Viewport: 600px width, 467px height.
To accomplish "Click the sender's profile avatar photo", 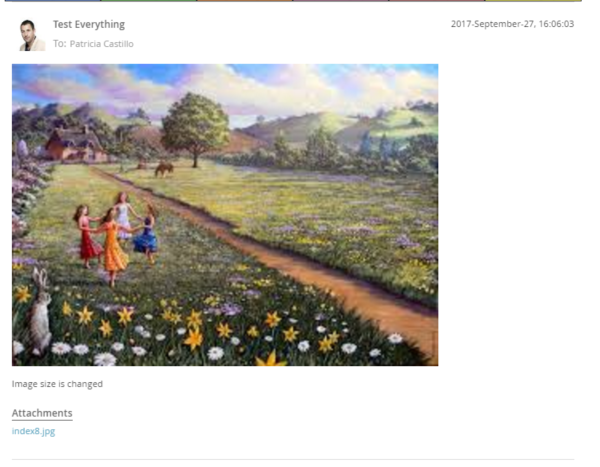I will (32, 35).
